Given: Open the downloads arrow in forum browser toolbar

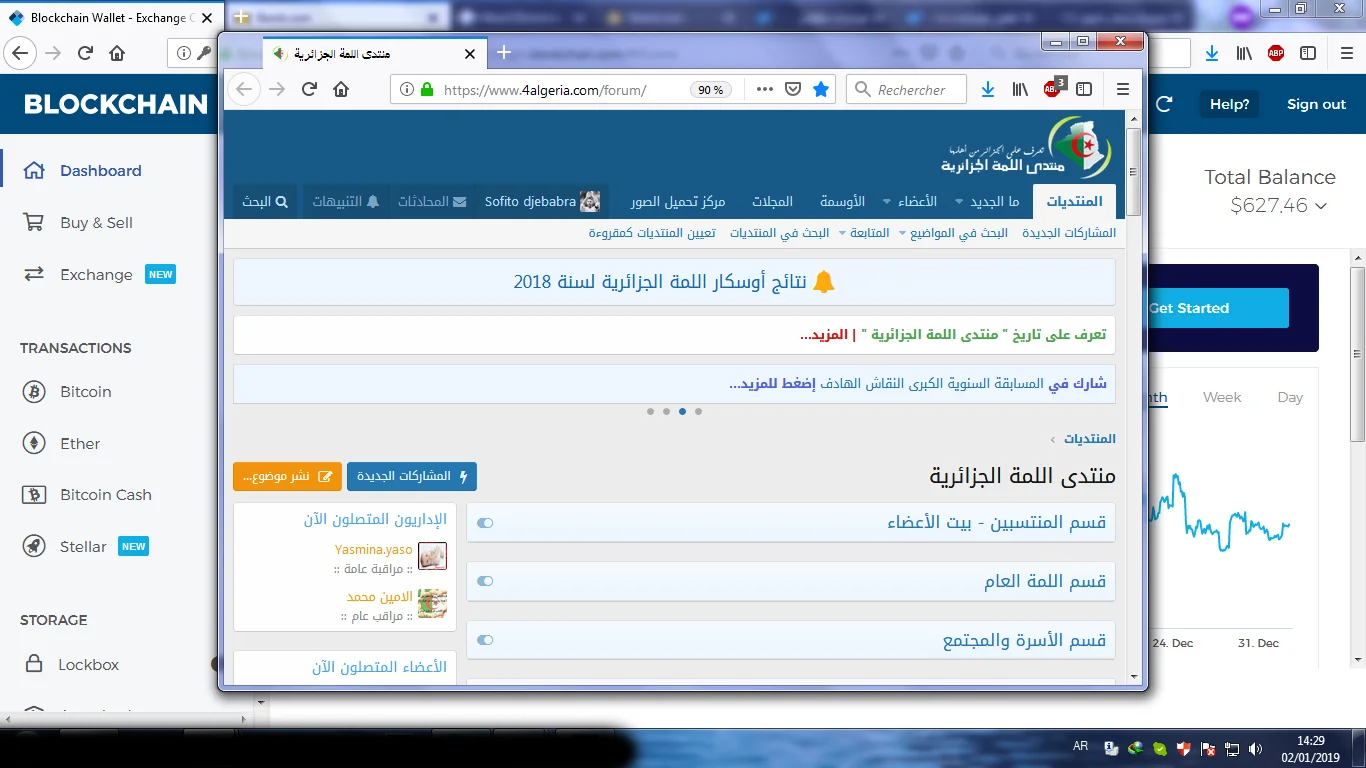Looking at the screenshot, I should pos(988,90).
